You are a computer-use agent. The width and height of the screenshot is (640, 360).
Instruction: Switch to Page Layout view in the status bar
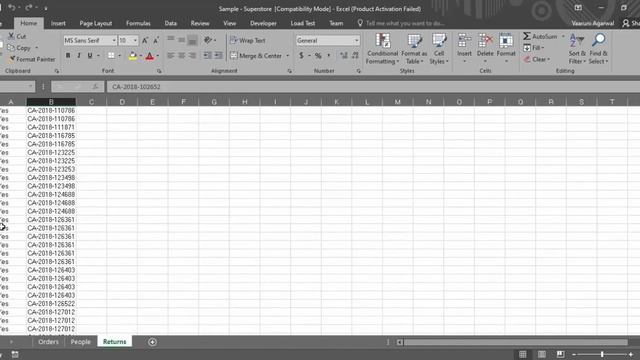541,354
